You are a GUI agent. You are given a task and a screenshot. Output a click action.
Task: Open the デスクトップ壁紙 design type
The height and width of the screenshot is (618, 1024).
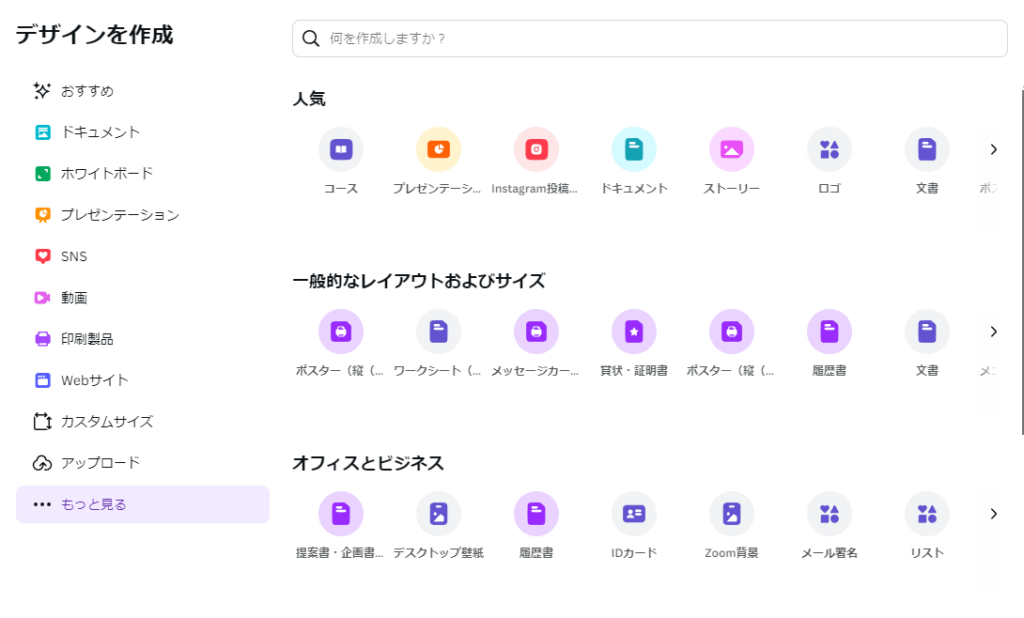point(438,513)
